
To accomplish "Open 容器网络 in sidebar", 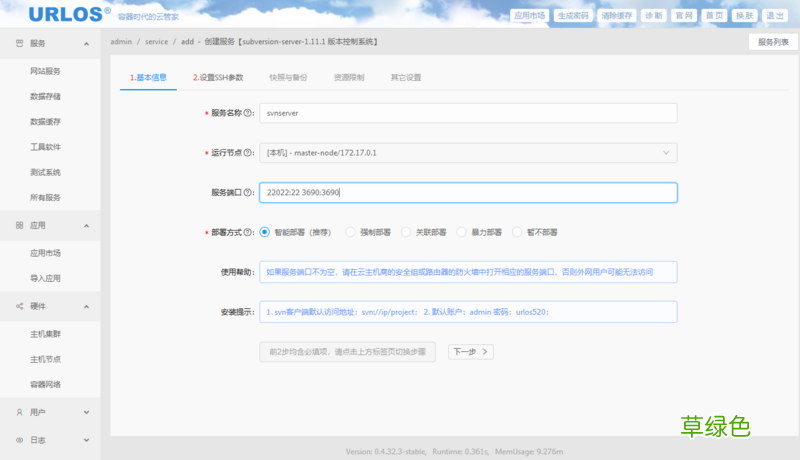I will tap(45, 385).
